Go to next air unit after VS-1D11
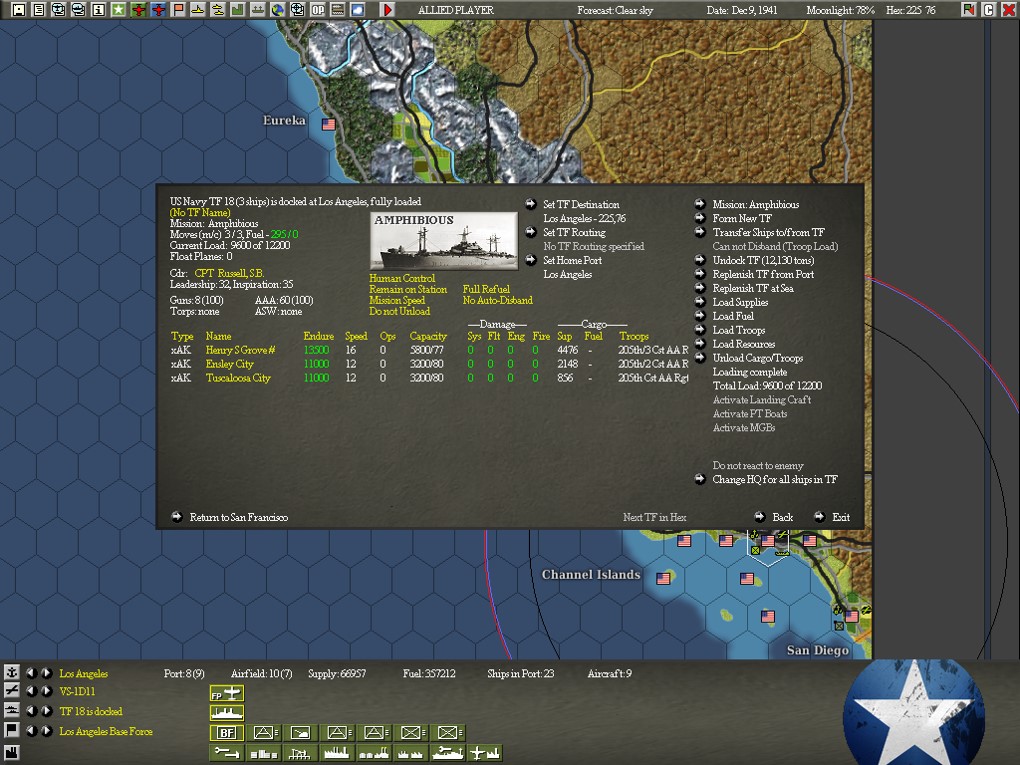Image resolution: width=1020 pixels, height=765 pixels. (x=46, y=691)
